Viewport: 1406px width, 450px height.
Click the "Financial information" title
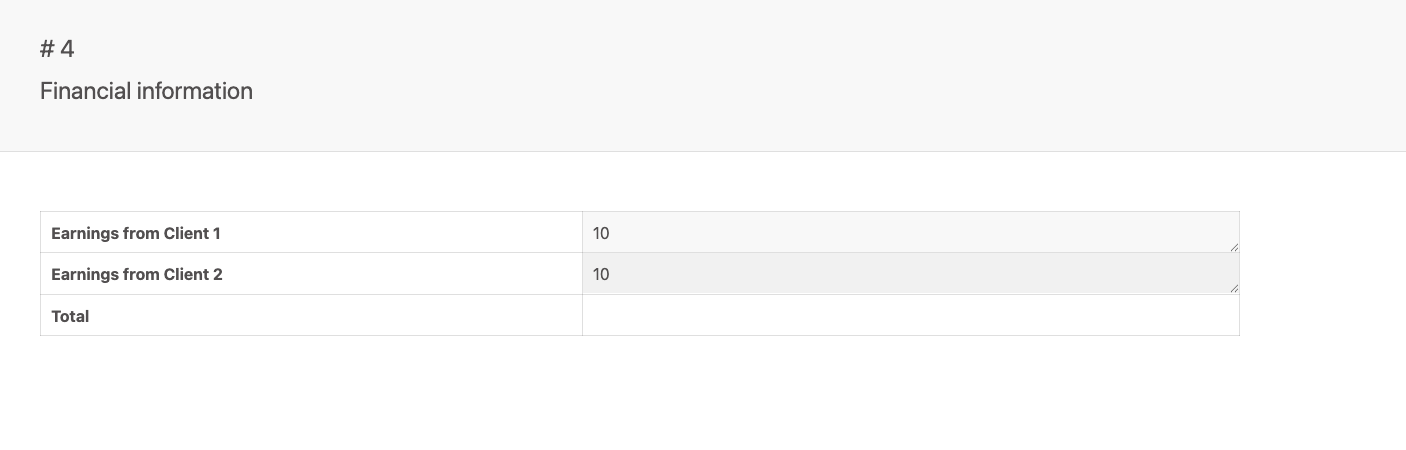[x=146, y=91]
